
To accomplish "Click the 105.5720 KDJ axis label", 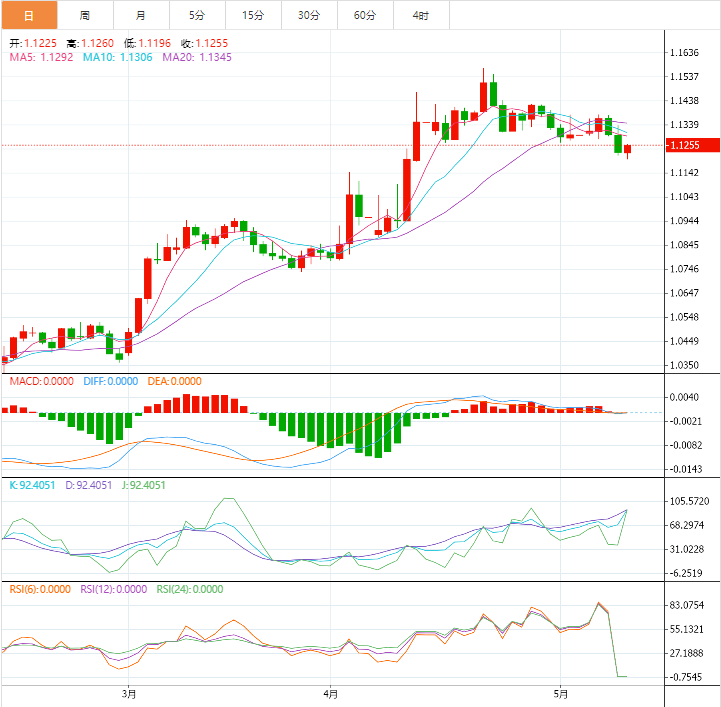I will pyautogui.click(x=689, y=501).
